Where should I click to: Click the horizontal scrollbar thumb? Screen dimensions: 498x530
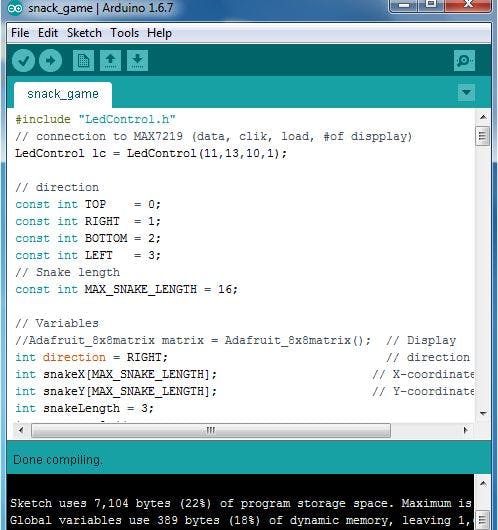pos(211,431)
